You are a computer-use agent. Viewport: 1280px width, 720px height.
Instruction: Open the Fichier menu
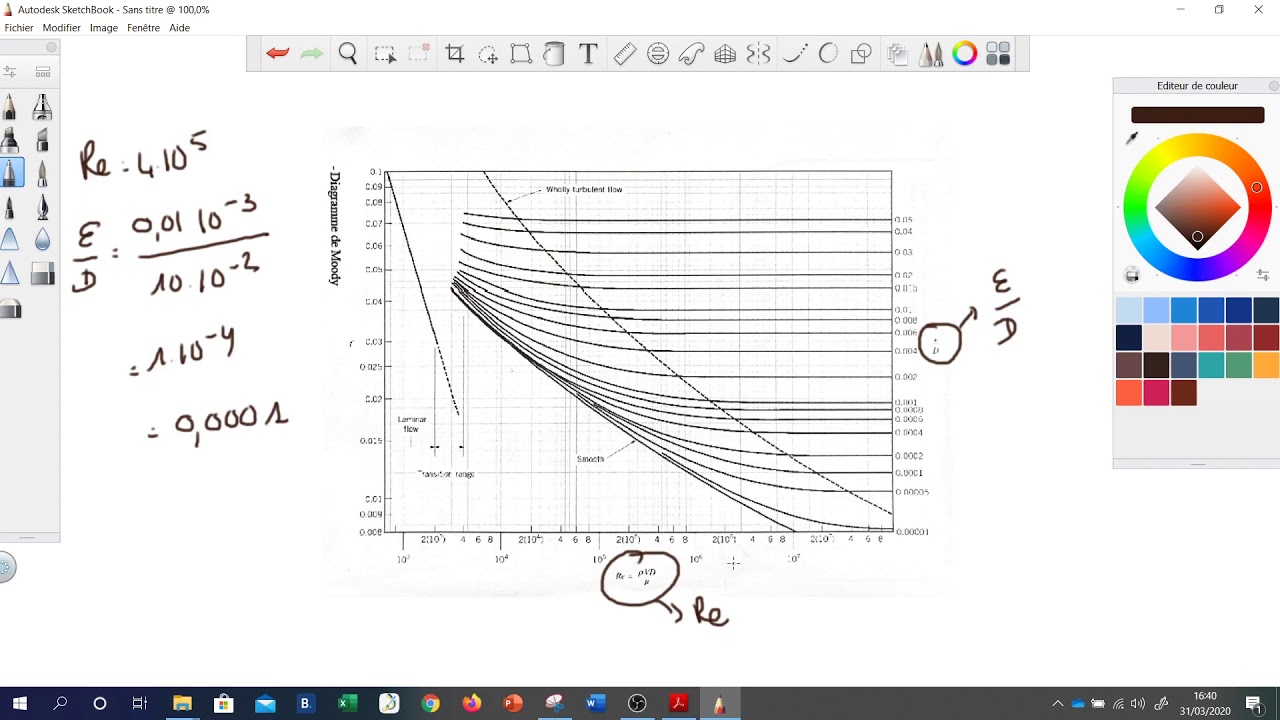[x=19, y=28]
